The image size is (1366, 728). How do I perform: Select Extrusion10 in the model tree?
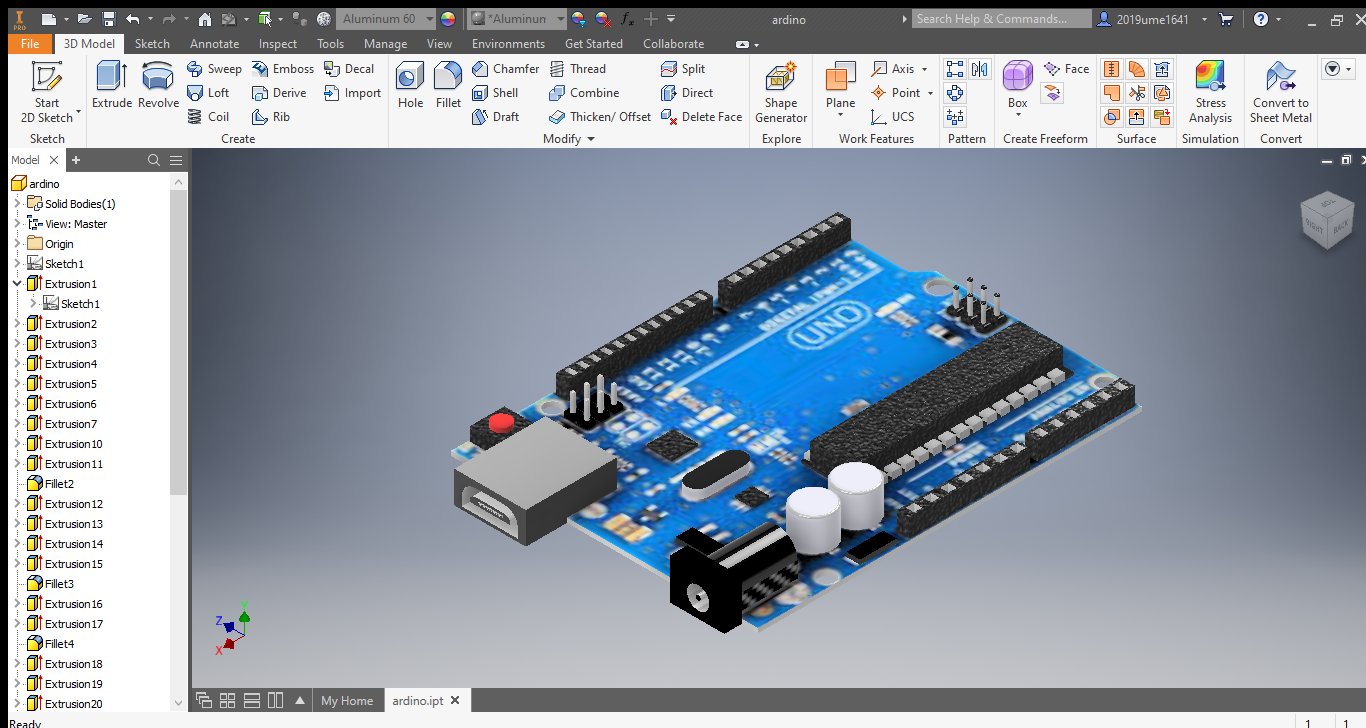point(73,444)
